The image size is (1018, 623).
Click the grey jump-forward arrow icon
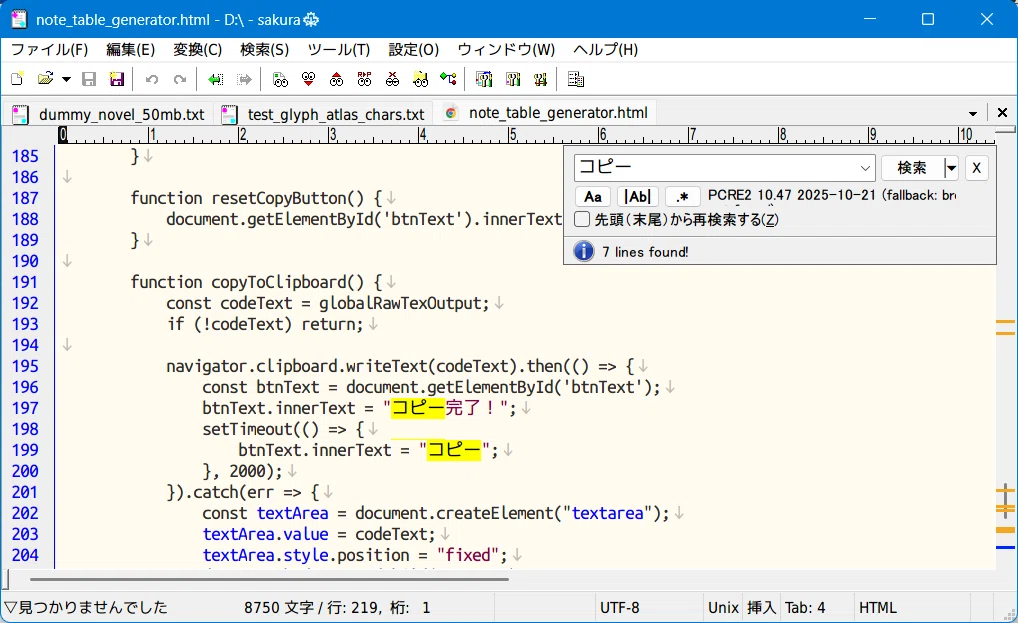coord(244,79)
